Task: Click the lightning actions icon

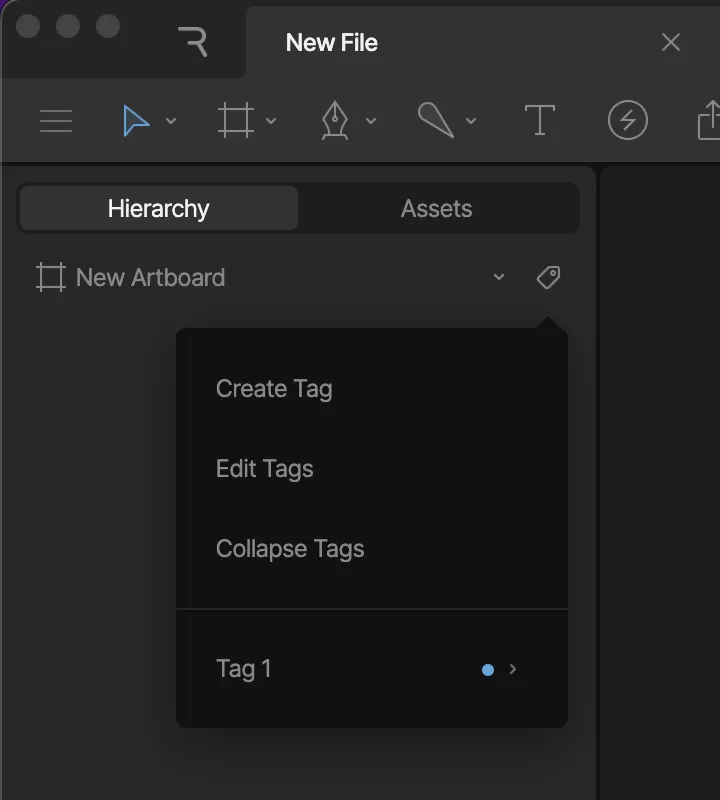Action: [628, 120]
